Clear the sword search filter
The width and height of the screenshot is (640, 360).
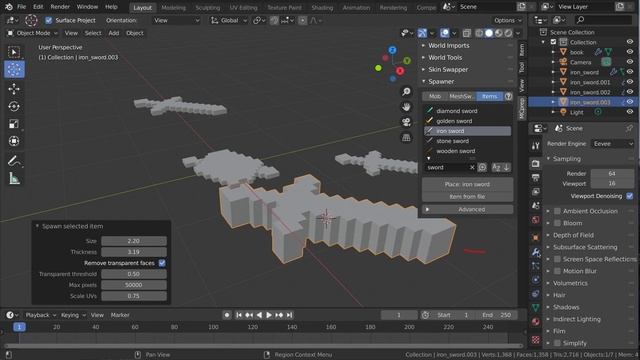click(472, 167)
